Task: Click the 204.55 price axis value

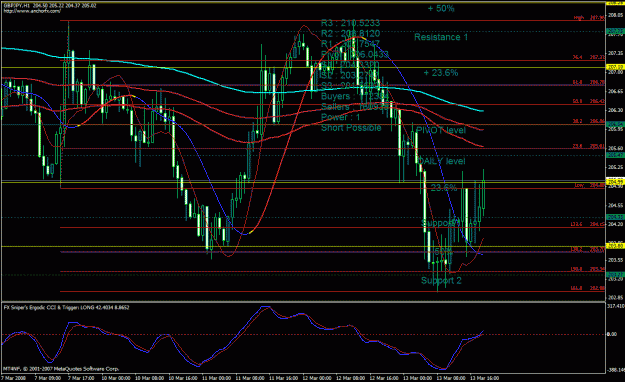Action: click(616, 205)
